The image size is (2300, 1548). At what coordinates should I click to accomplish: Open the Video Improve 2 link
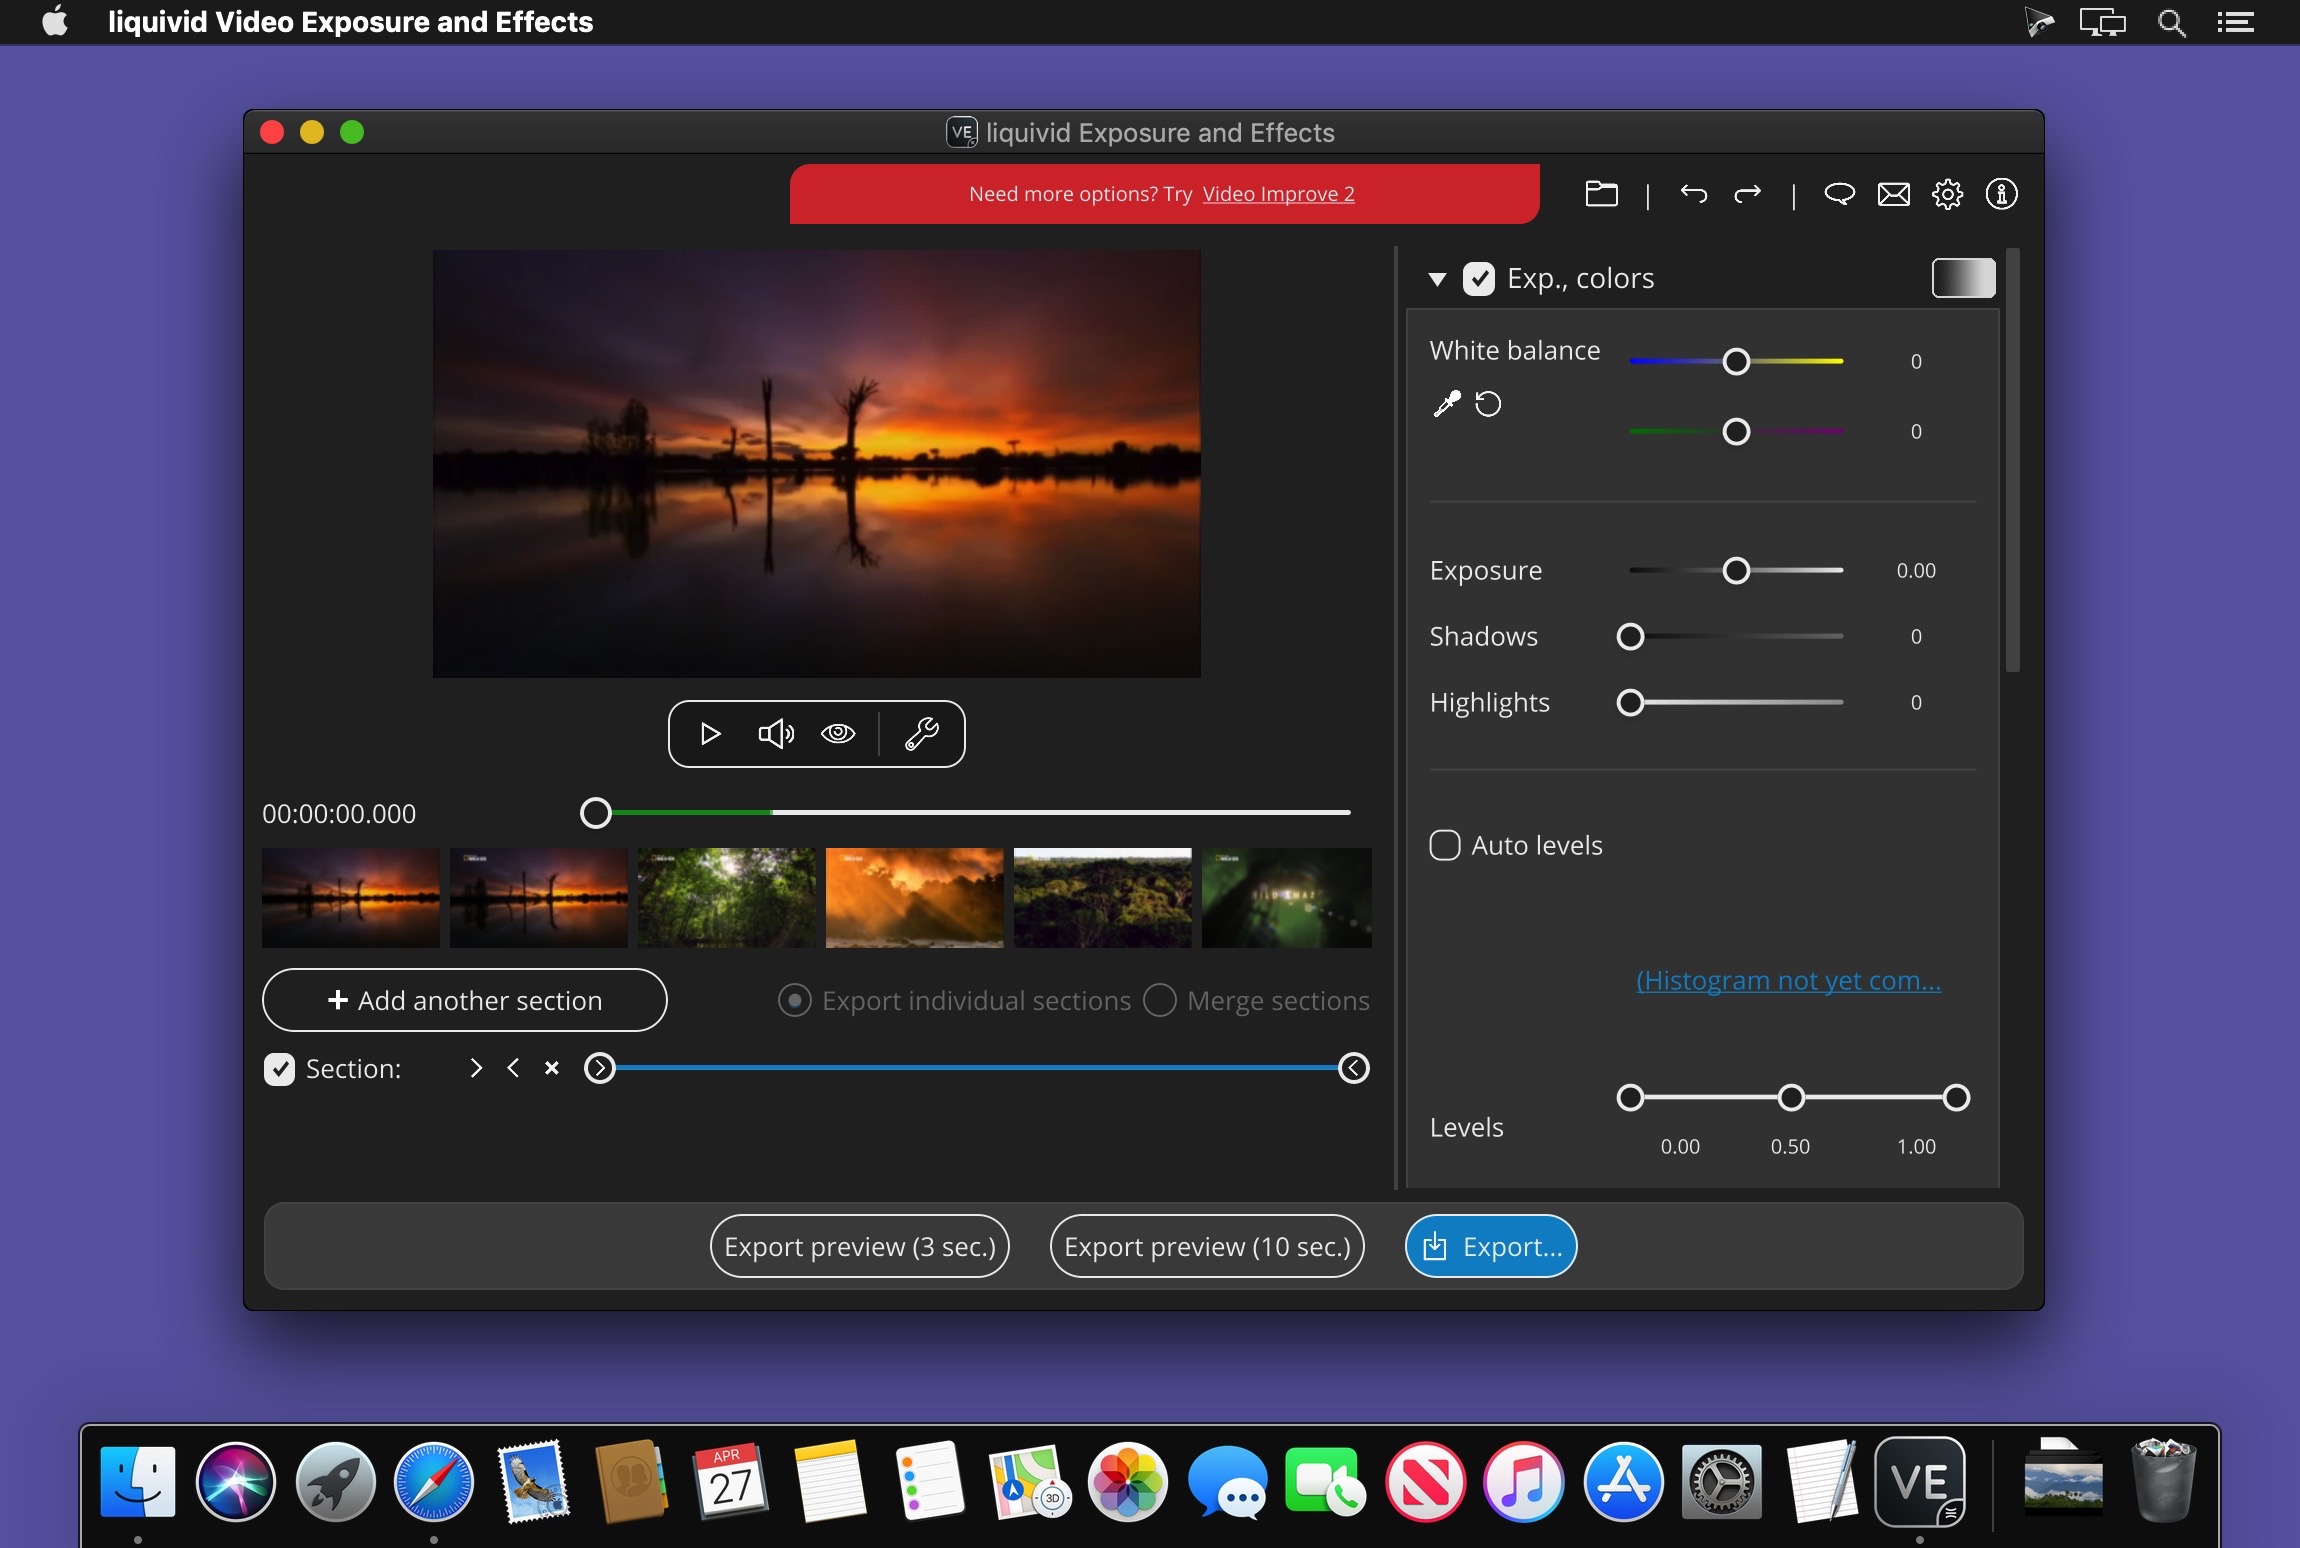(1278, 194)
